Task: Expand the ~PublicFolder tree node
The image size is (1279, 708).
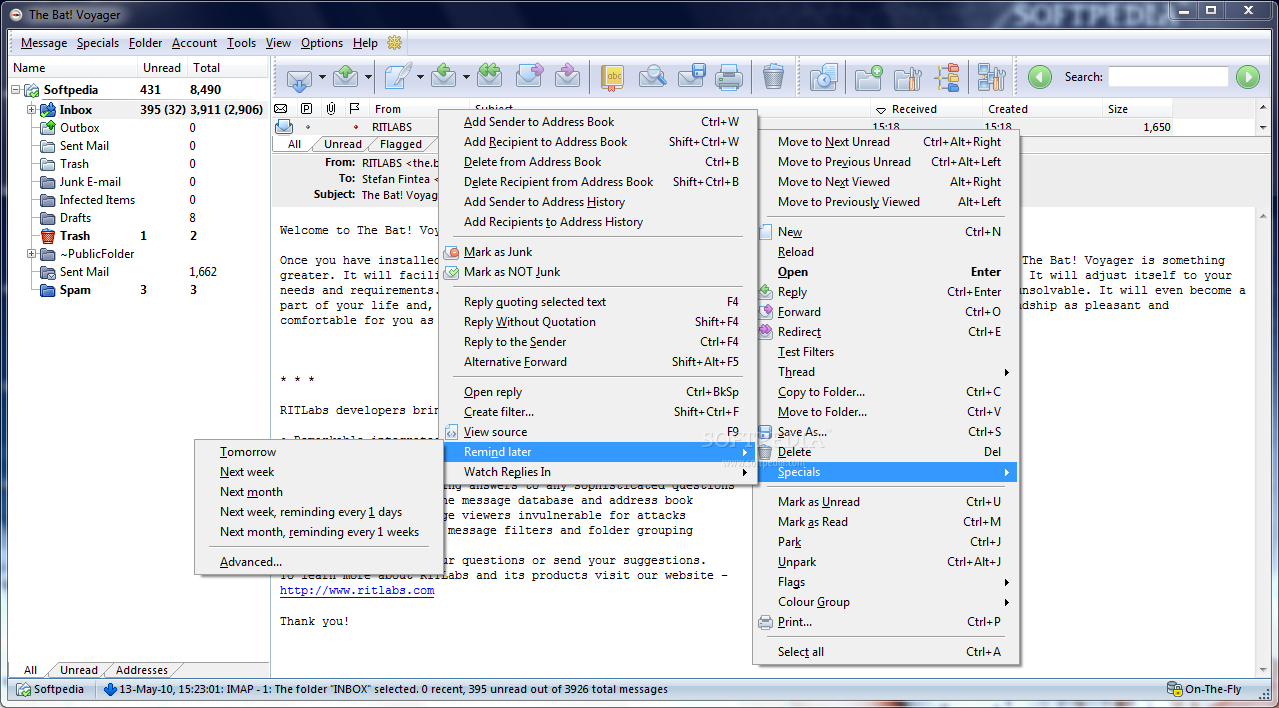Action: [31, 254]
